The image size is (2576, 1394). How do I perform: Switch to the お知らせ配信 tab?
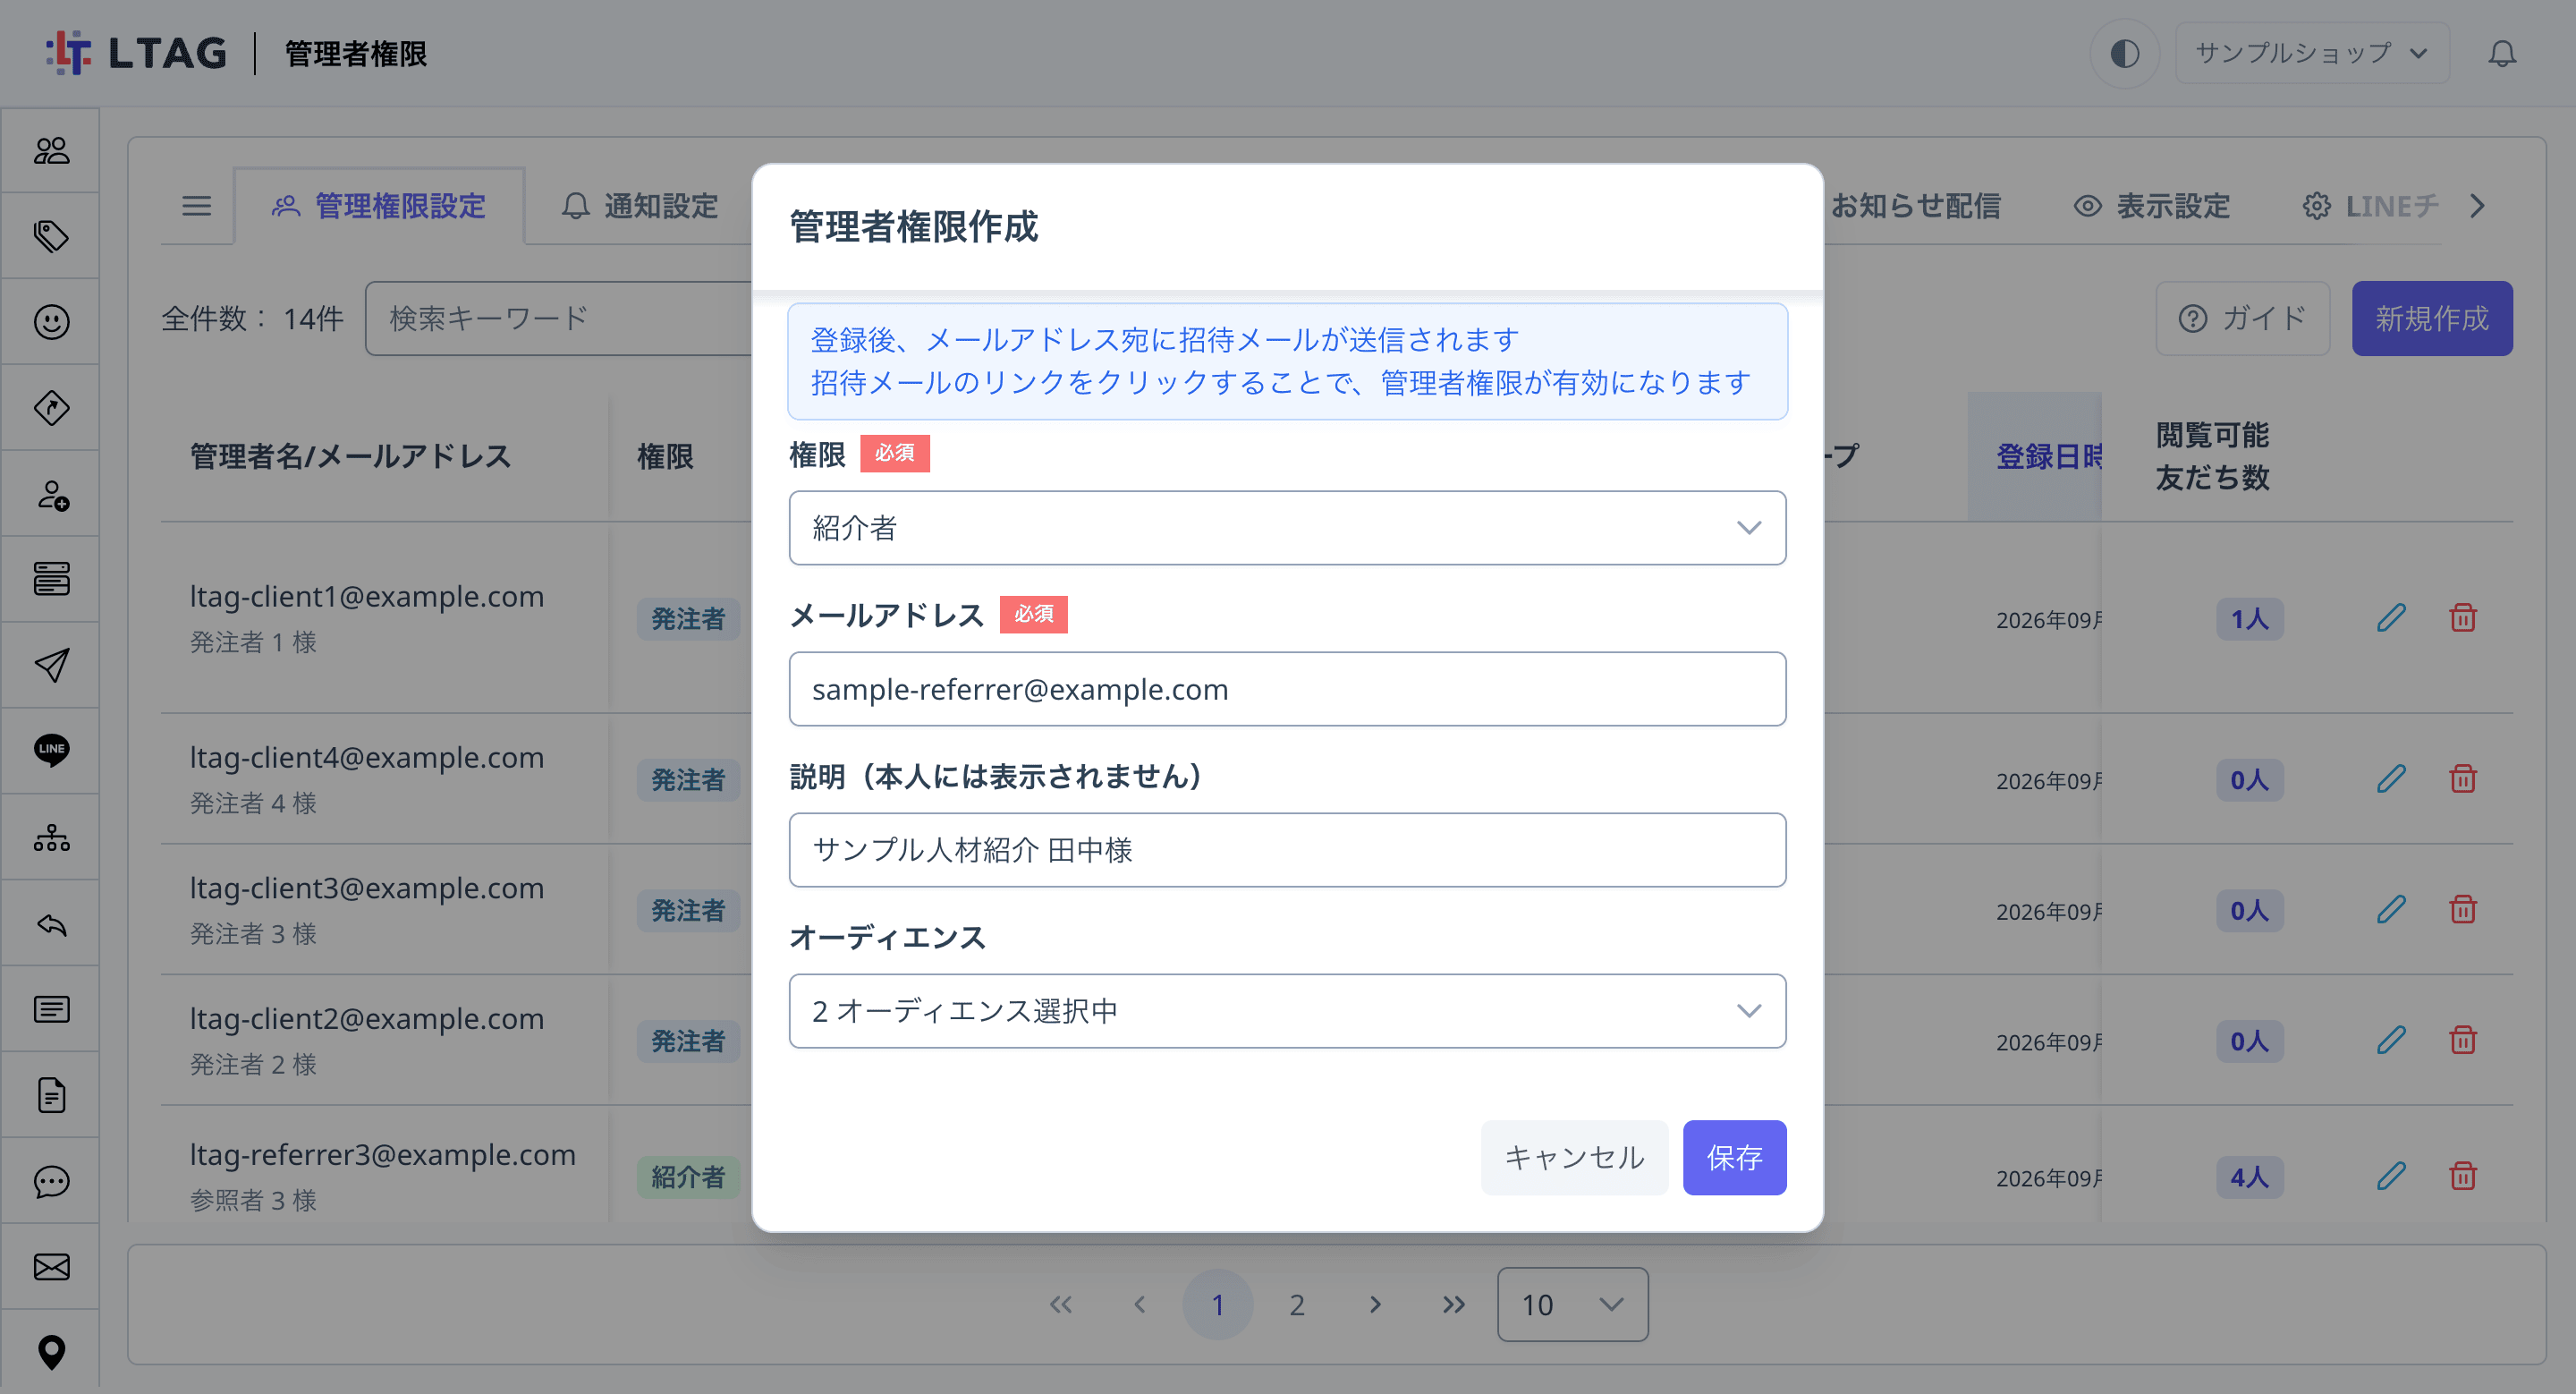tap(1914, 206)
